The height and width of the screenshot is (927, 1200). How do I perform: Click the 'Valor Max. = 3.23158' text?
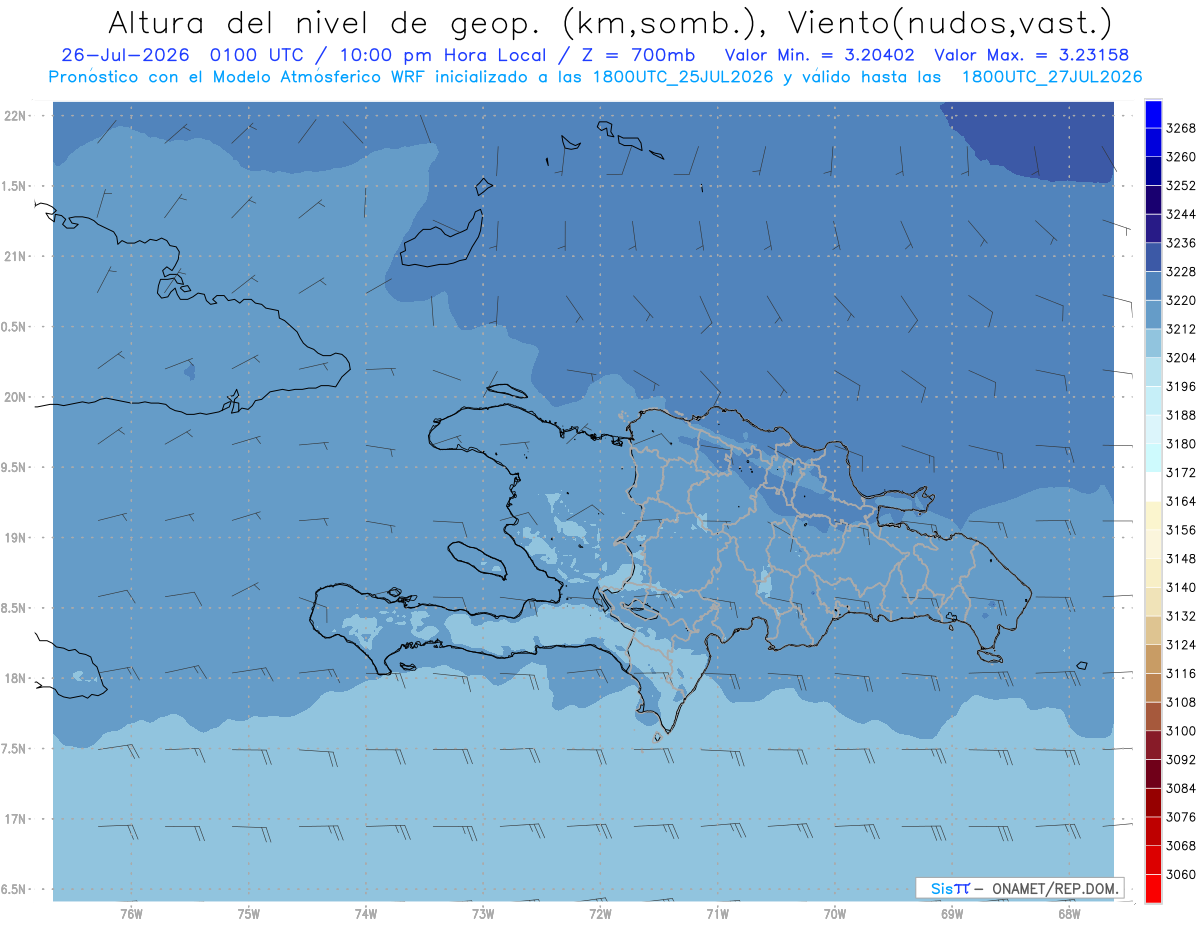point(1032,55)
